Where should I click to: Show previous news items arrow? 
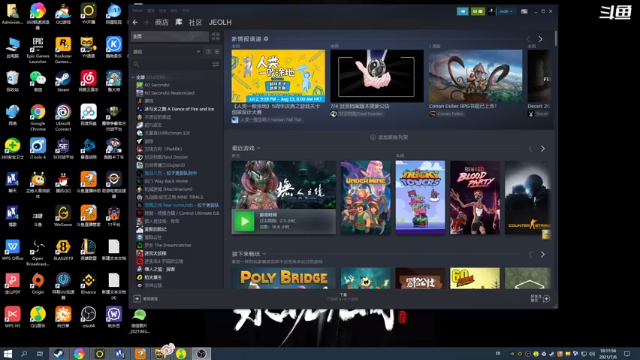(529, 39)
